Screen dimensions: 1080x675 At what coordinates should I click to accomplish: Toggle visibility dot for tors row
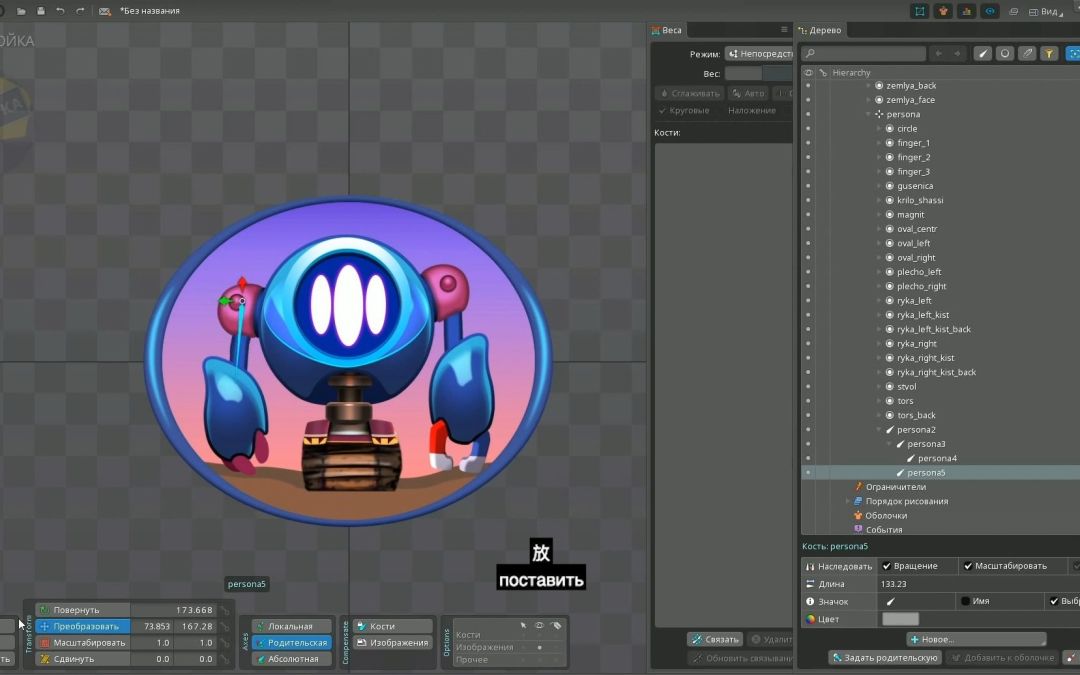(x=809, y=401)
